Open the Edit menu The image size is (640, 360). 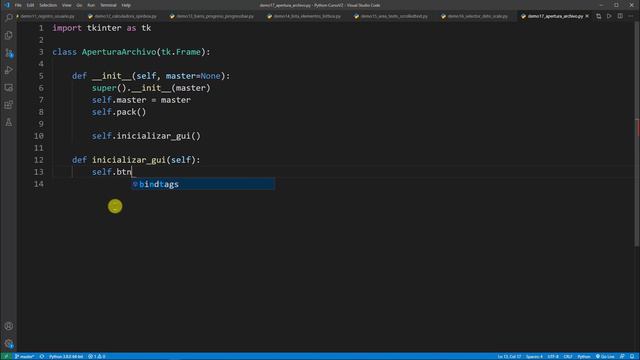click(30, 5)
